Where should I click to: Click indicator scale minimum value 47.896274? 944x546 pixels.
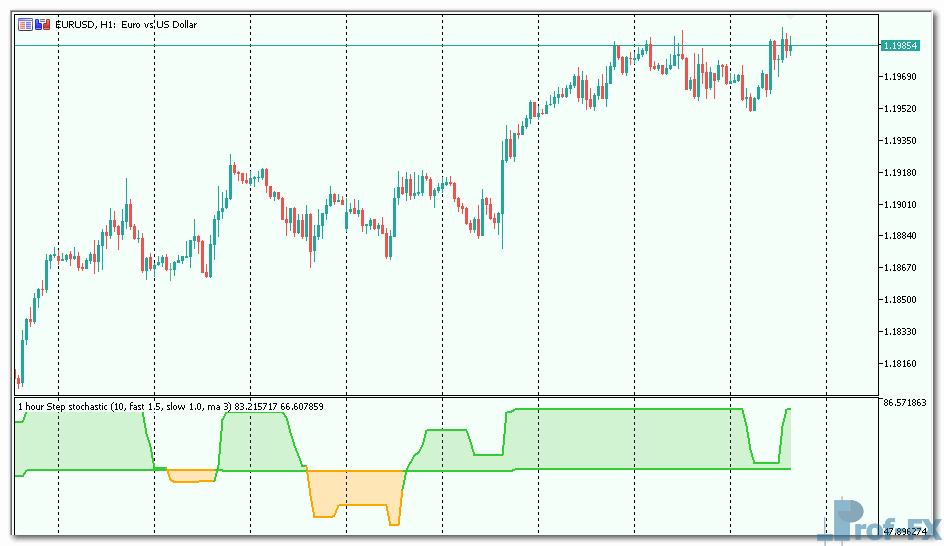tap(905, 532)
